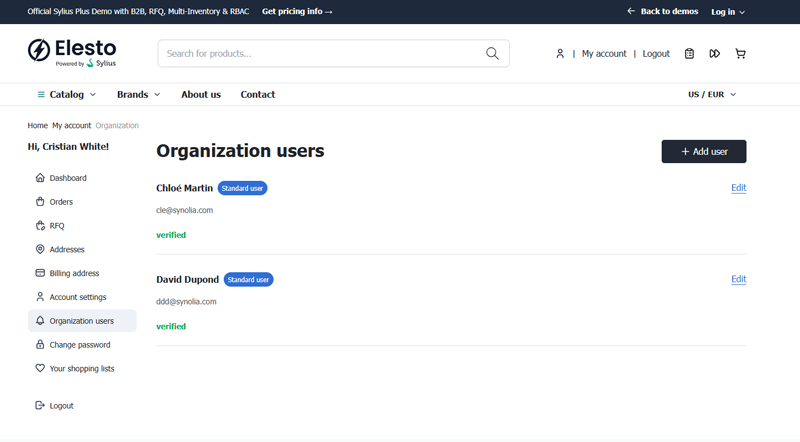The height and width of the screenshot is (442, 800).
Task: Focus the Search for products field
Action: point(320,54)
